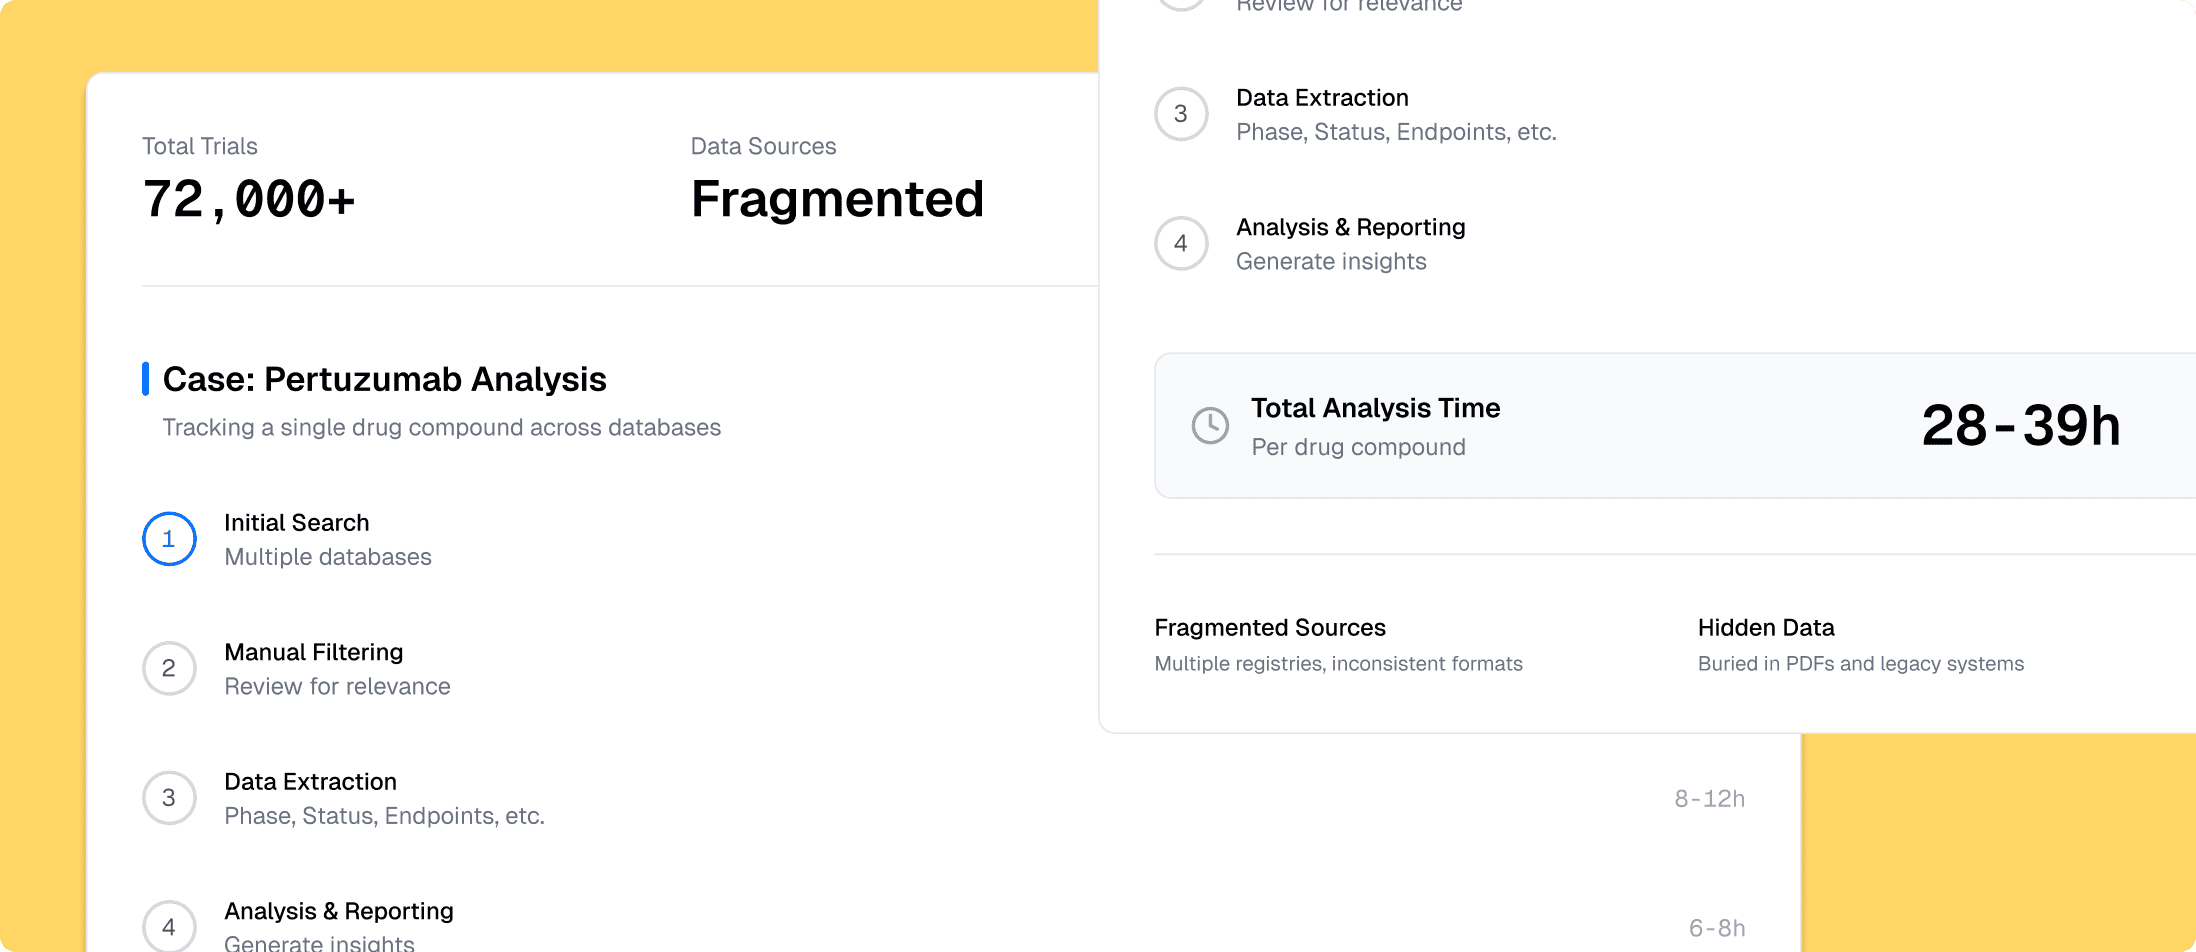Click the 72,000+ Total Trials figure
The image size is (2196, 952).
coord(249,199)
